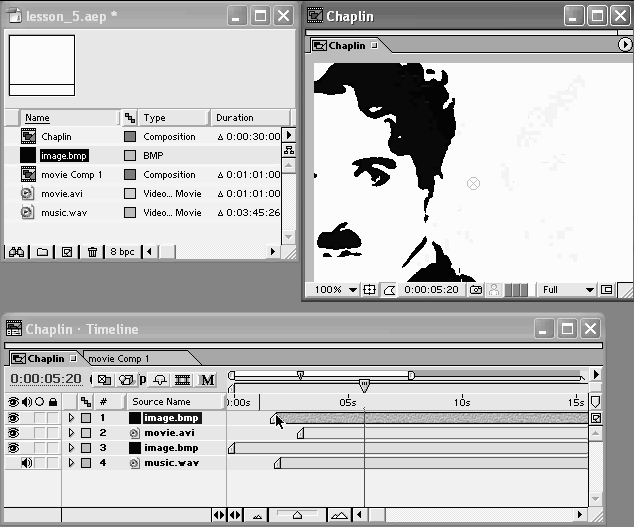Click the 8 bpc color depth button
Viewport: 634px width, 527px height.
(x=122, y=252)
